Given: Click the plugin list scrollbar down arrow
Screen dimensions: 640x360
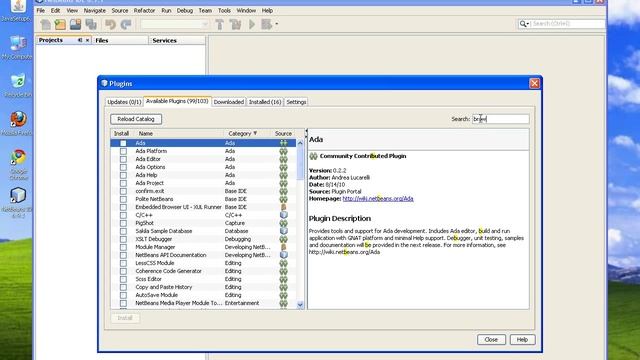Looking at the screenshot, I should (x=300, y=304).
